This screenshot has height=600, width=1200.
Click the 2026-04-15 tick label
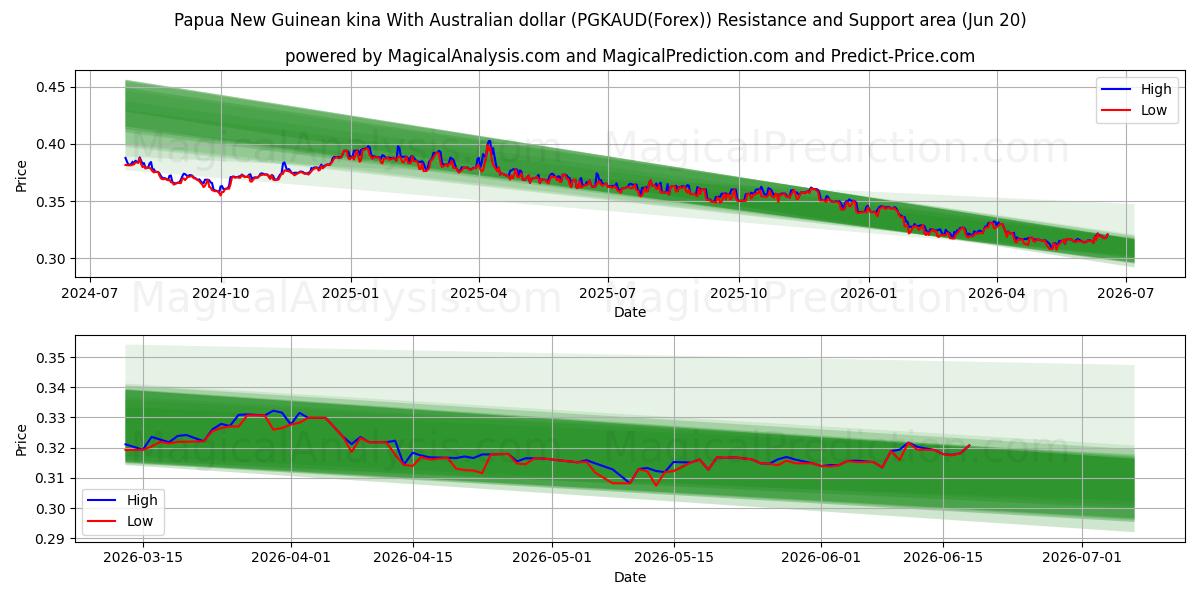413,558
